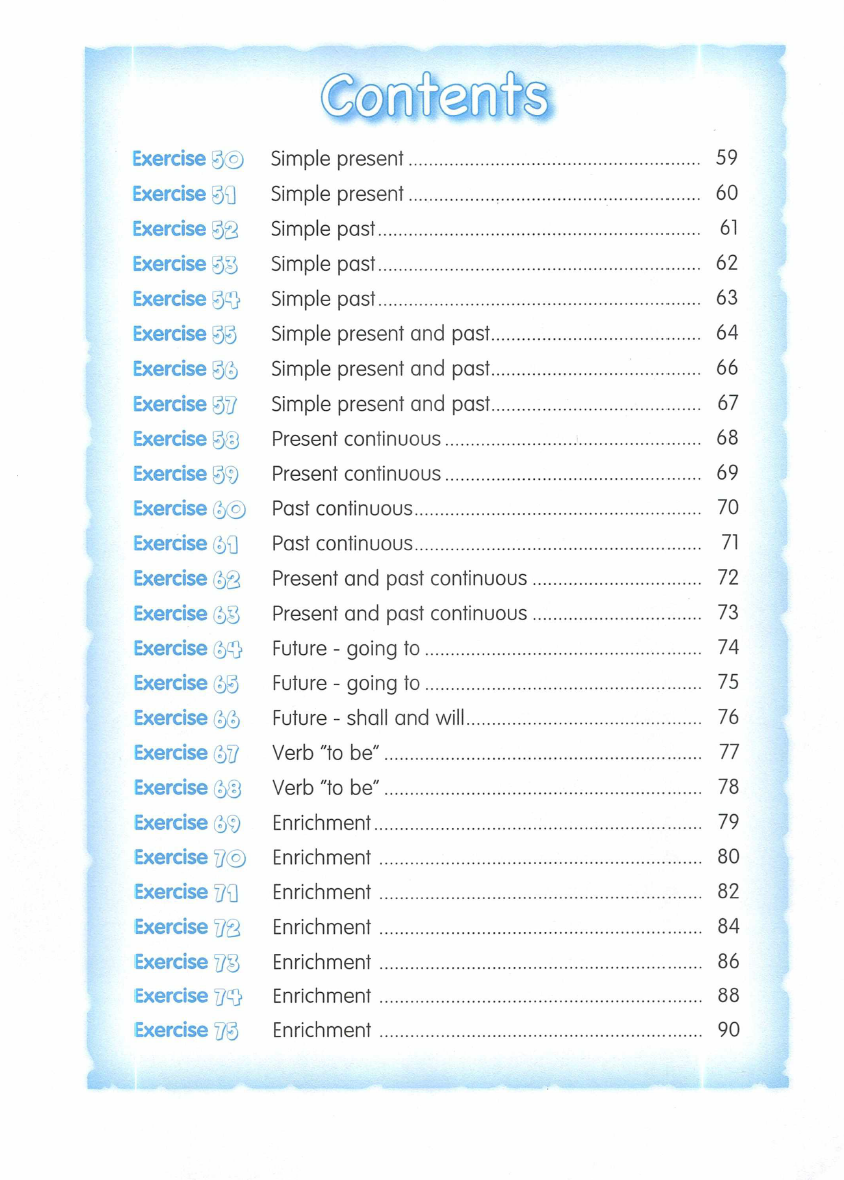Screen dimensions: 844x1180
Task: Jump to page number 64
Action: click(727, 333)
